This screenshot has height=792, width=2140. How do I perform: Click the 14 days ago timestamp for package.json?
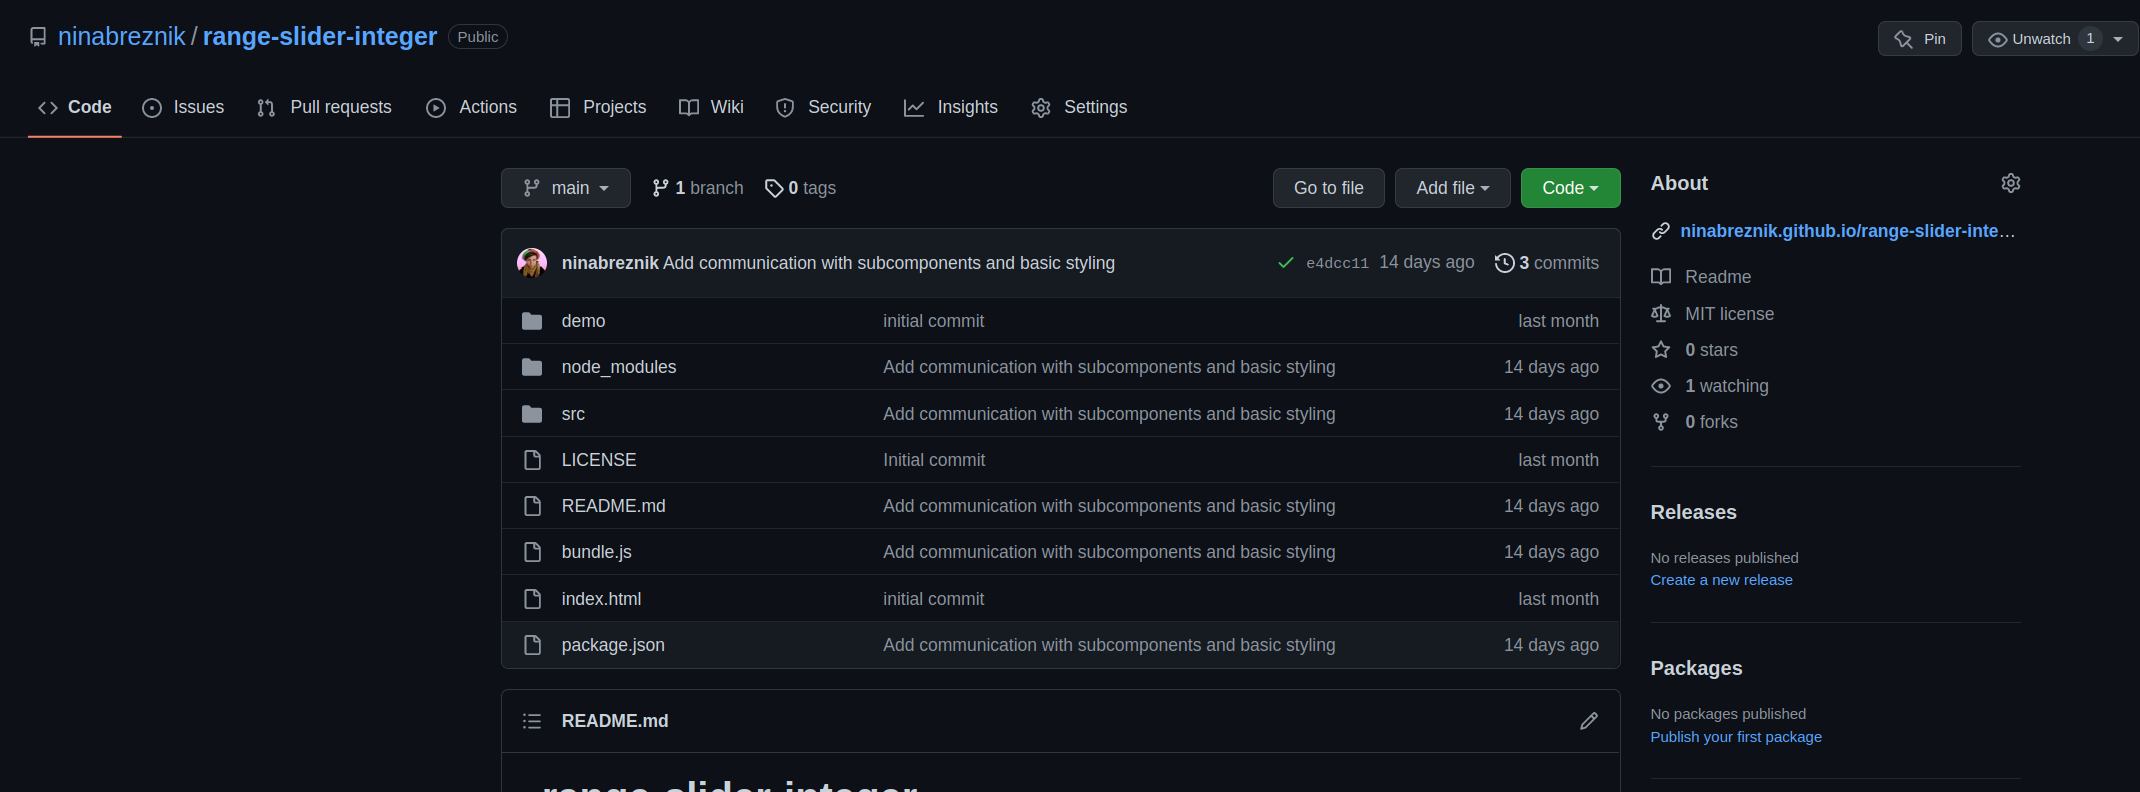(x=1551, y=645)
